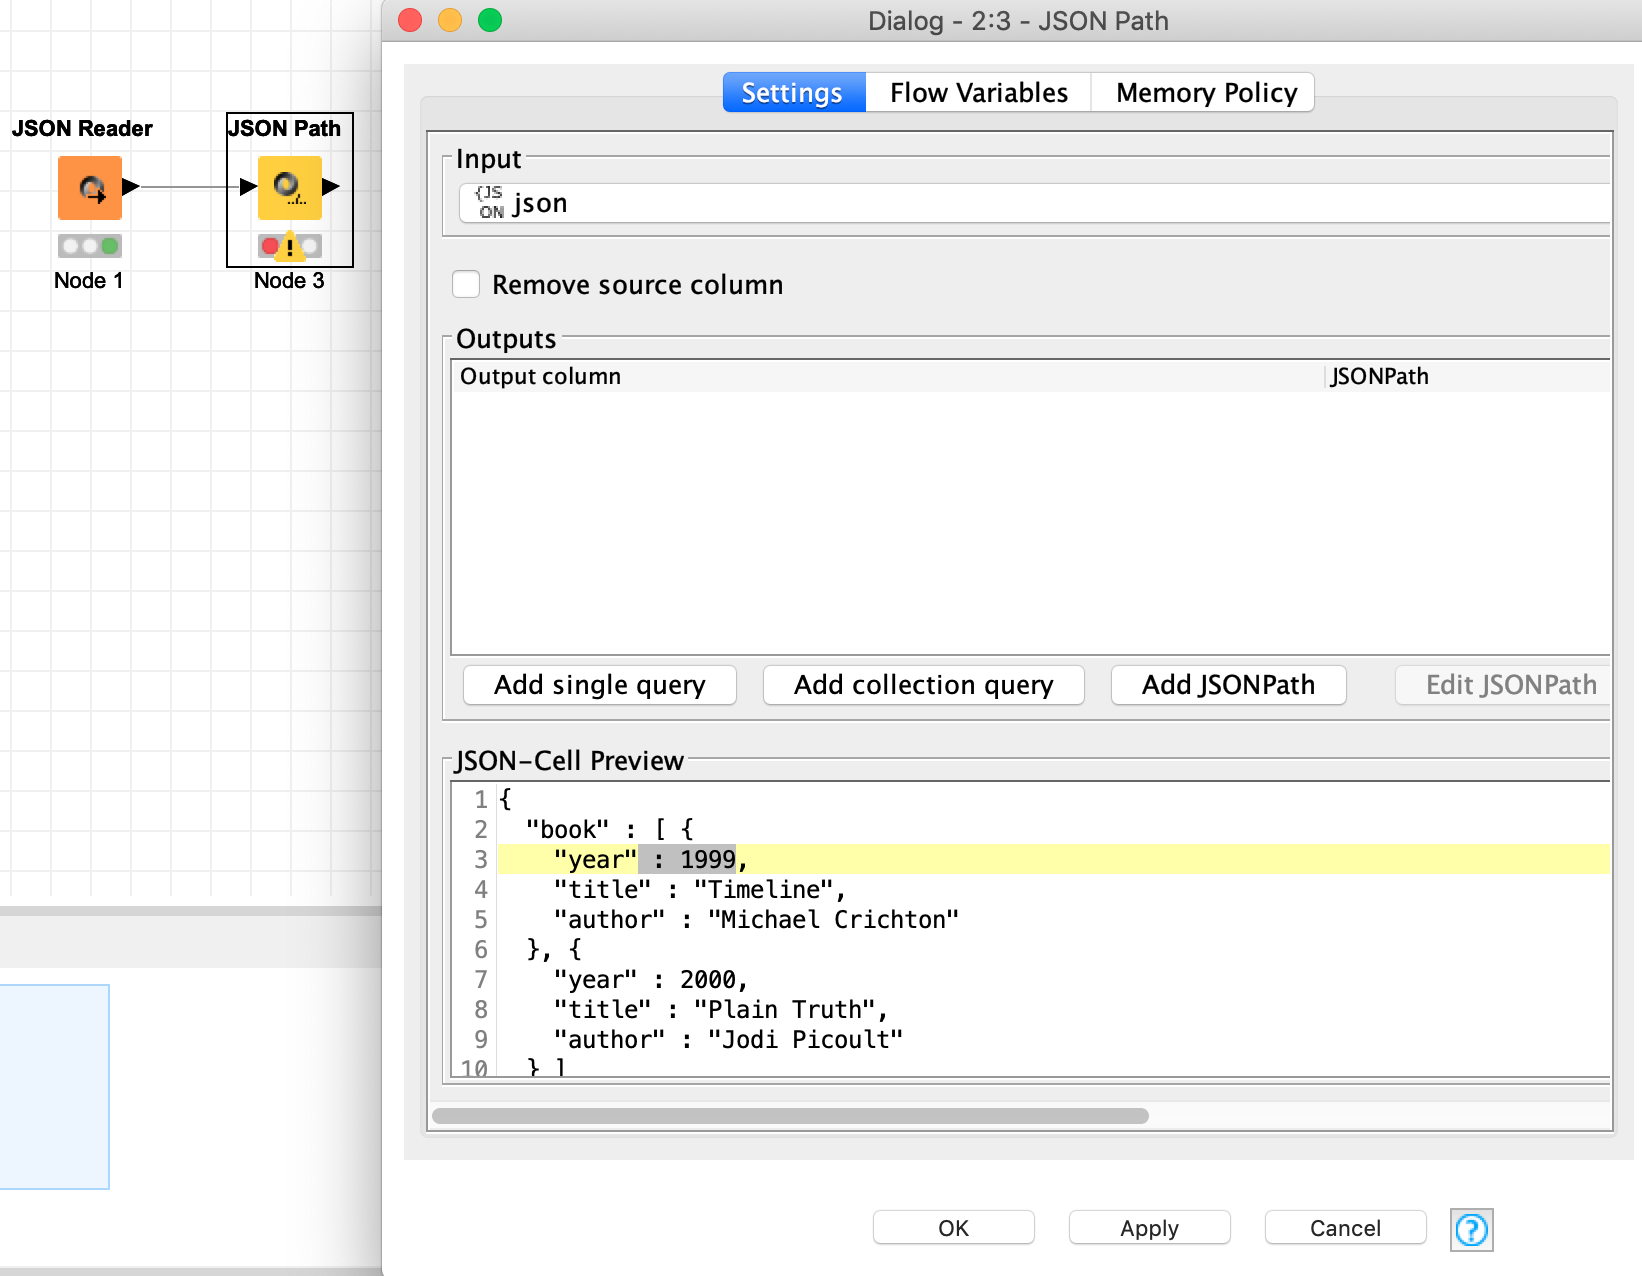Click the "author" : "Michael Crichton" line

tap(757, 919)
